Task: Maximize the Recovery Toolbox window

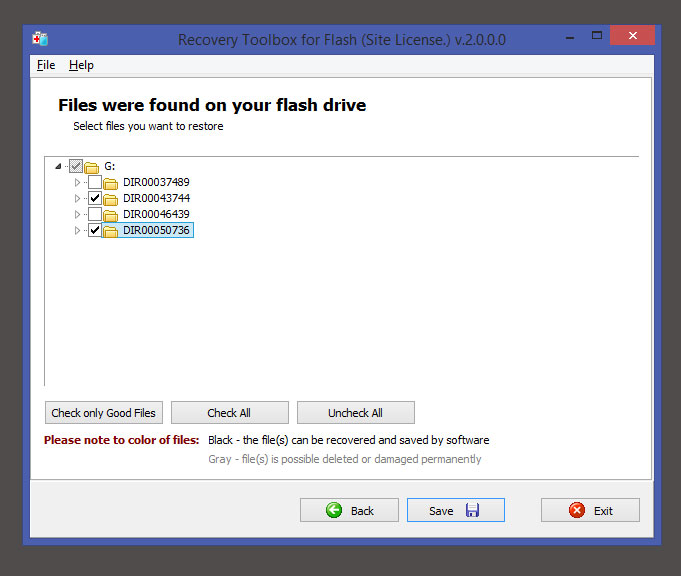Action: (x=597, y=36)
